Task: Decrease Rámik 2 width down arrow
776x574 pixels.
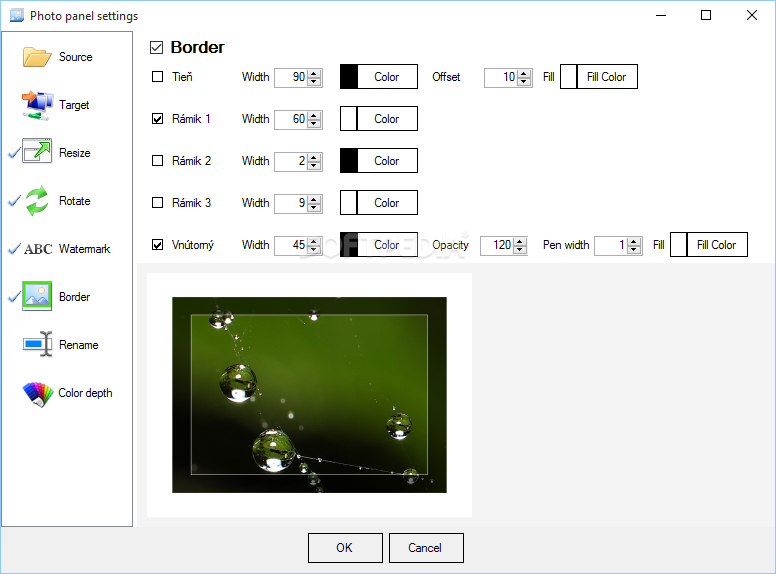Action: [x=314, y=165]
